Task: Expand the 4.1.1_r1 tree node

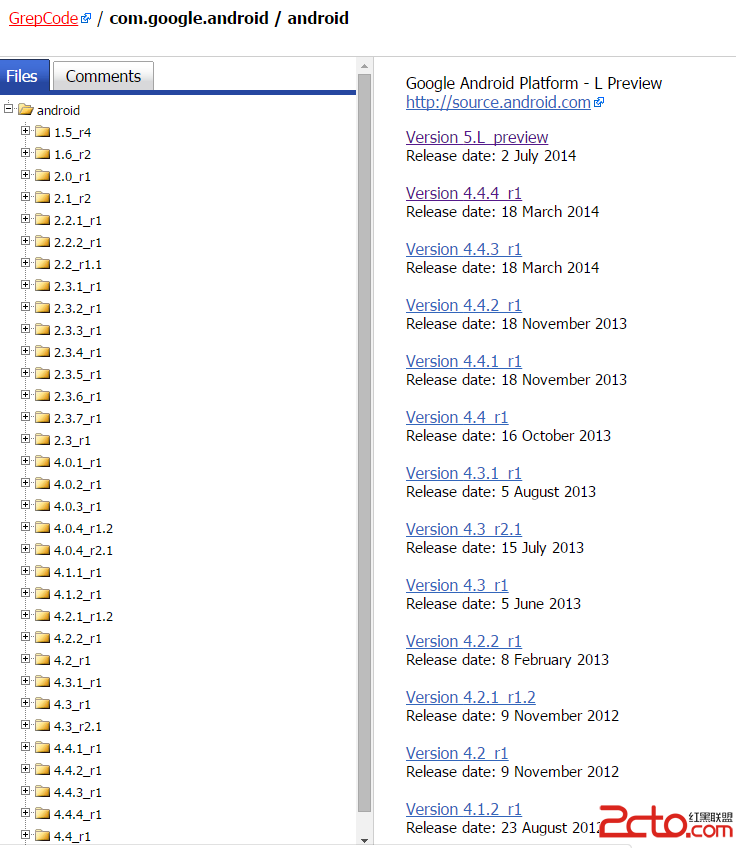Action: [25, 571]
